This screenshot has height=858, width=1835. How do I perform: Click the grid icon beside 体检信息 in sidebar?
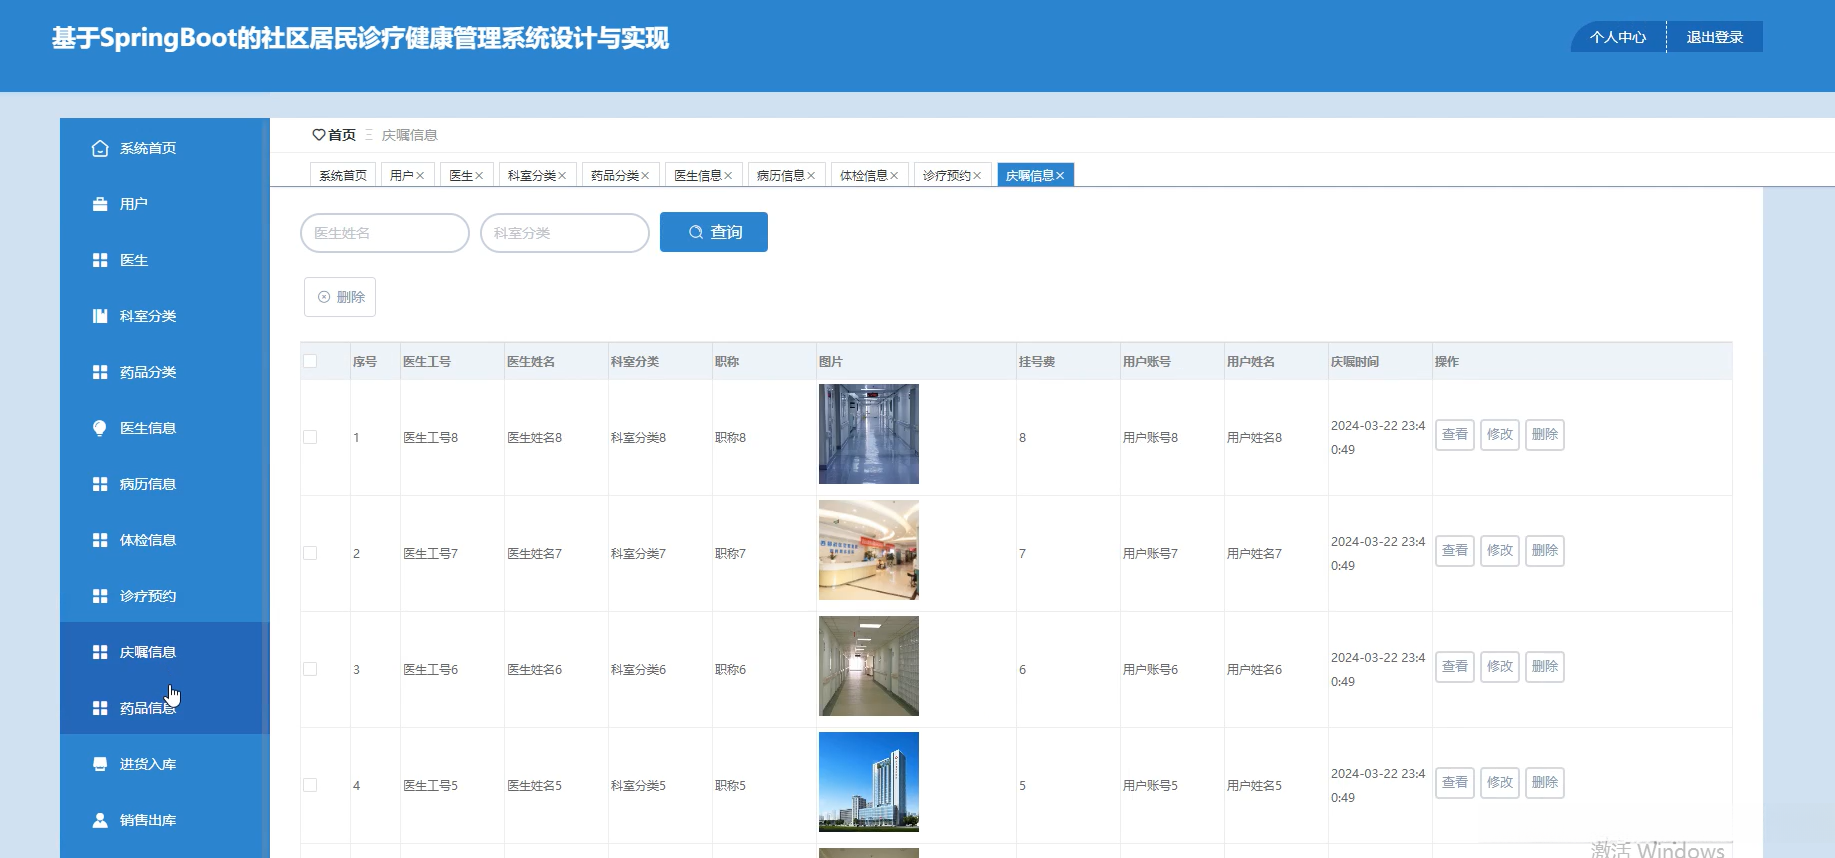click(100, 540)
